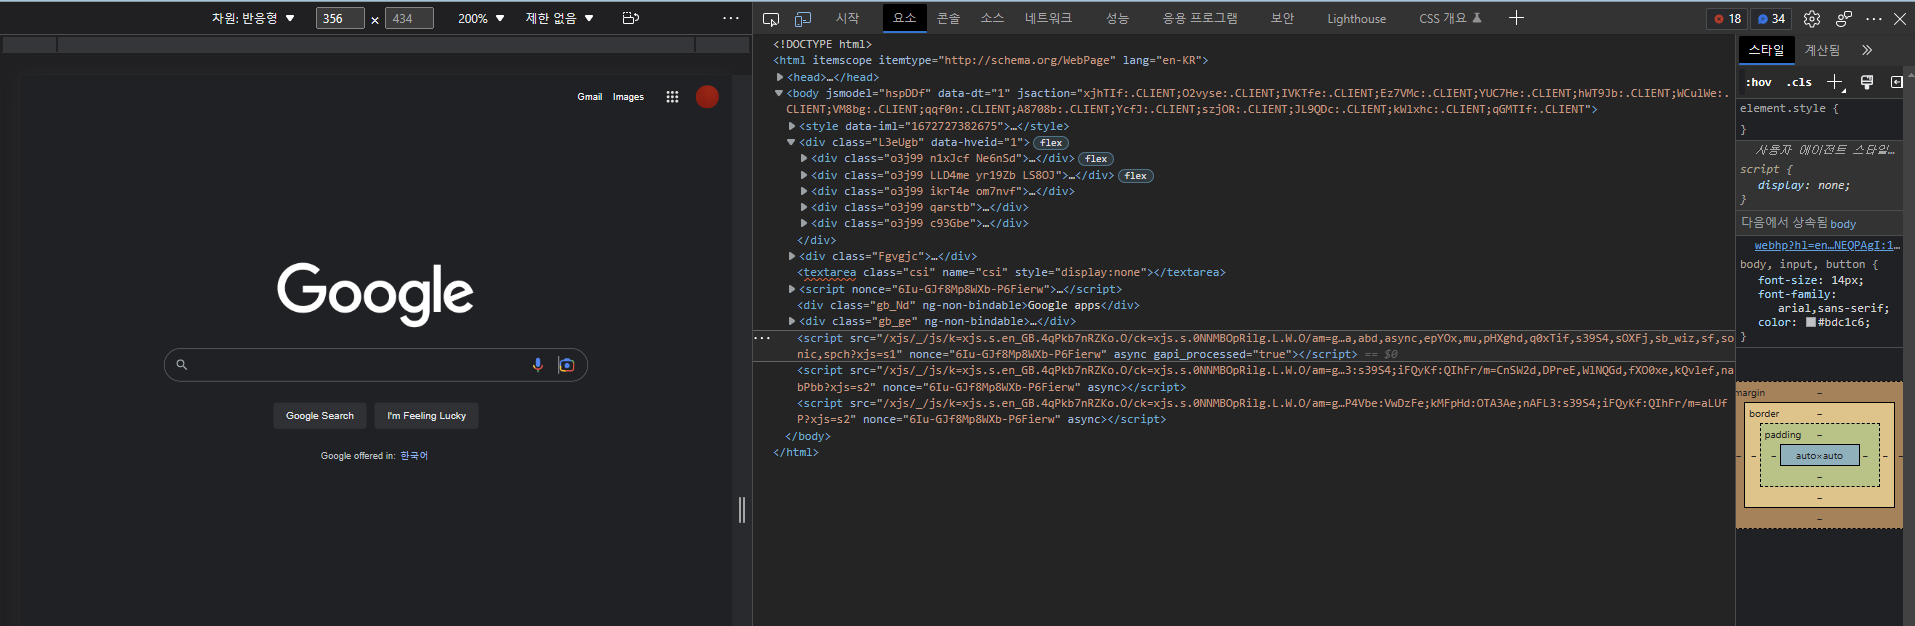This screenshot has width=1915, height=626.
Task: Expand the head element node
Action: pyautogui.click(x=780, y=77)
